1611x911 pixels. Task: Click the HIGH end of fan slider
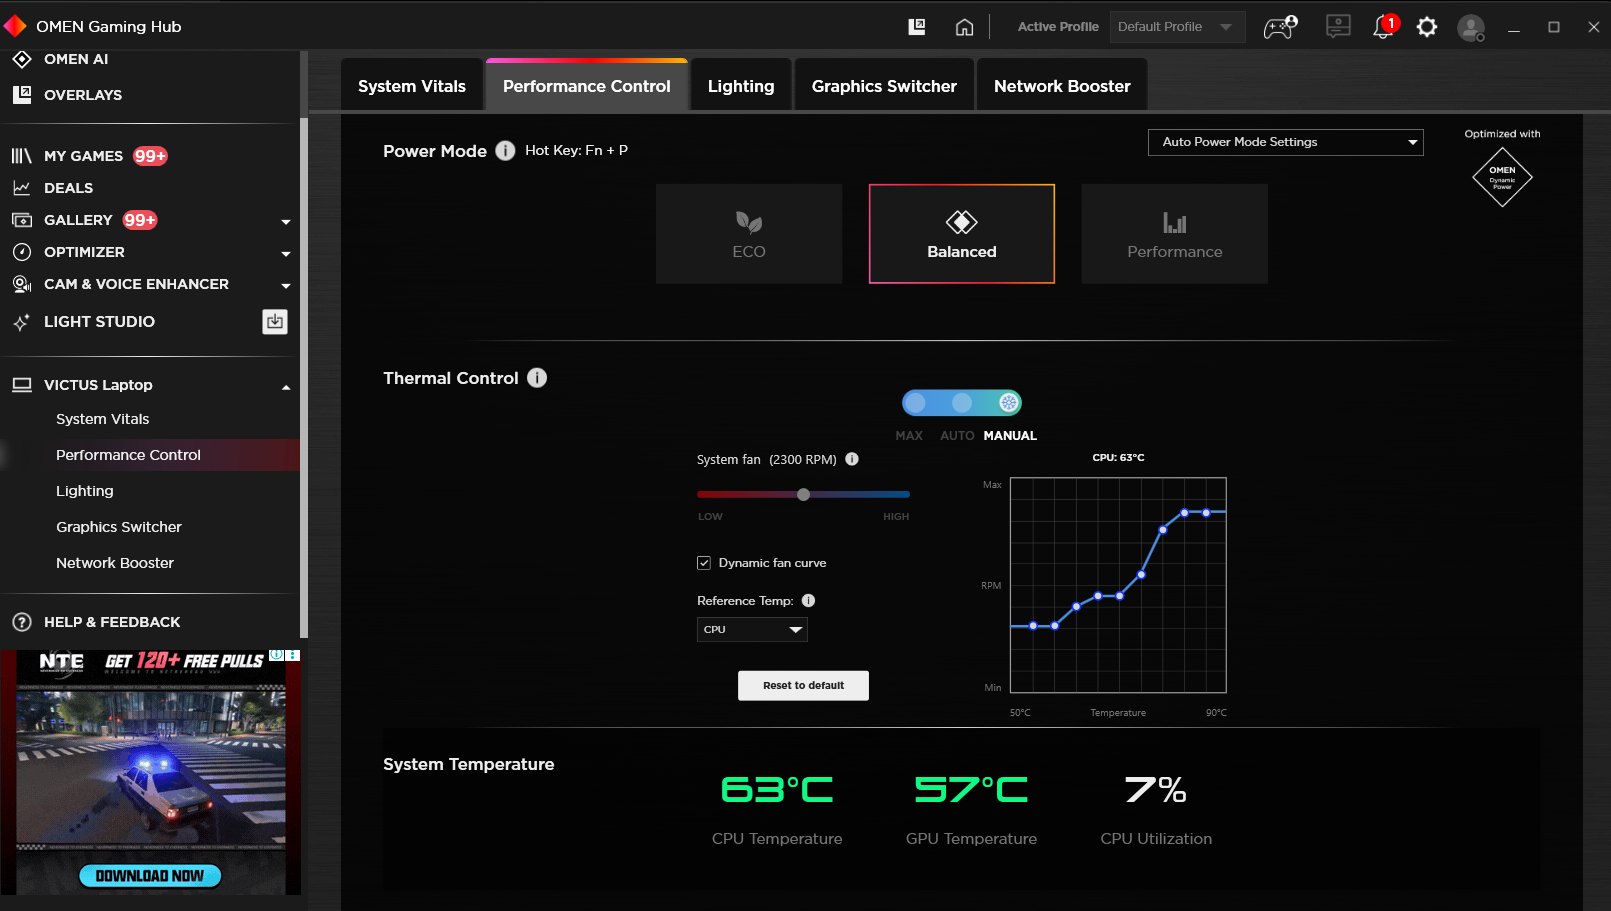point(896,517)
